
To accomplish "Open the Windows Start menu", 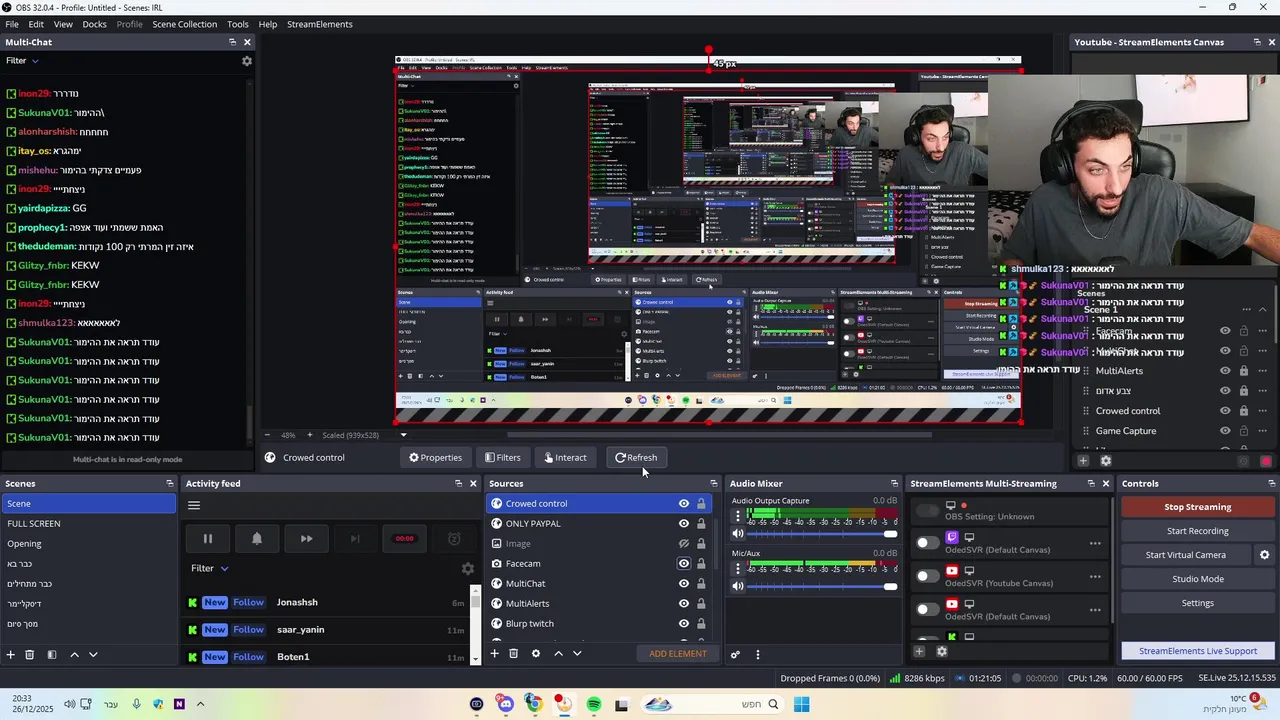I will tap(801, 704).
